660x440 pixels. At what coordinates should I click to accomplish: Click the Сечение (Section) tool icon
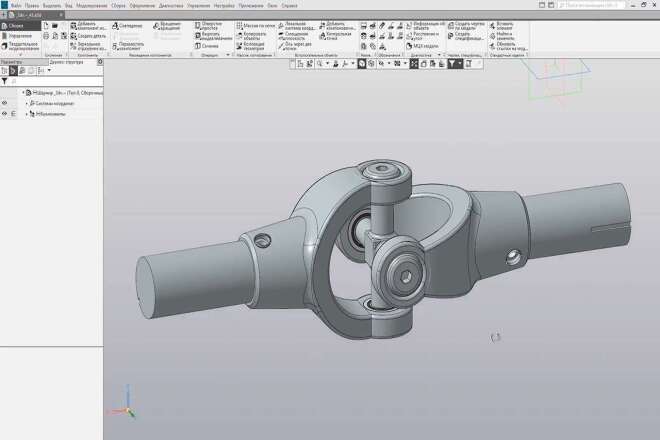click(x=197, y=46)
